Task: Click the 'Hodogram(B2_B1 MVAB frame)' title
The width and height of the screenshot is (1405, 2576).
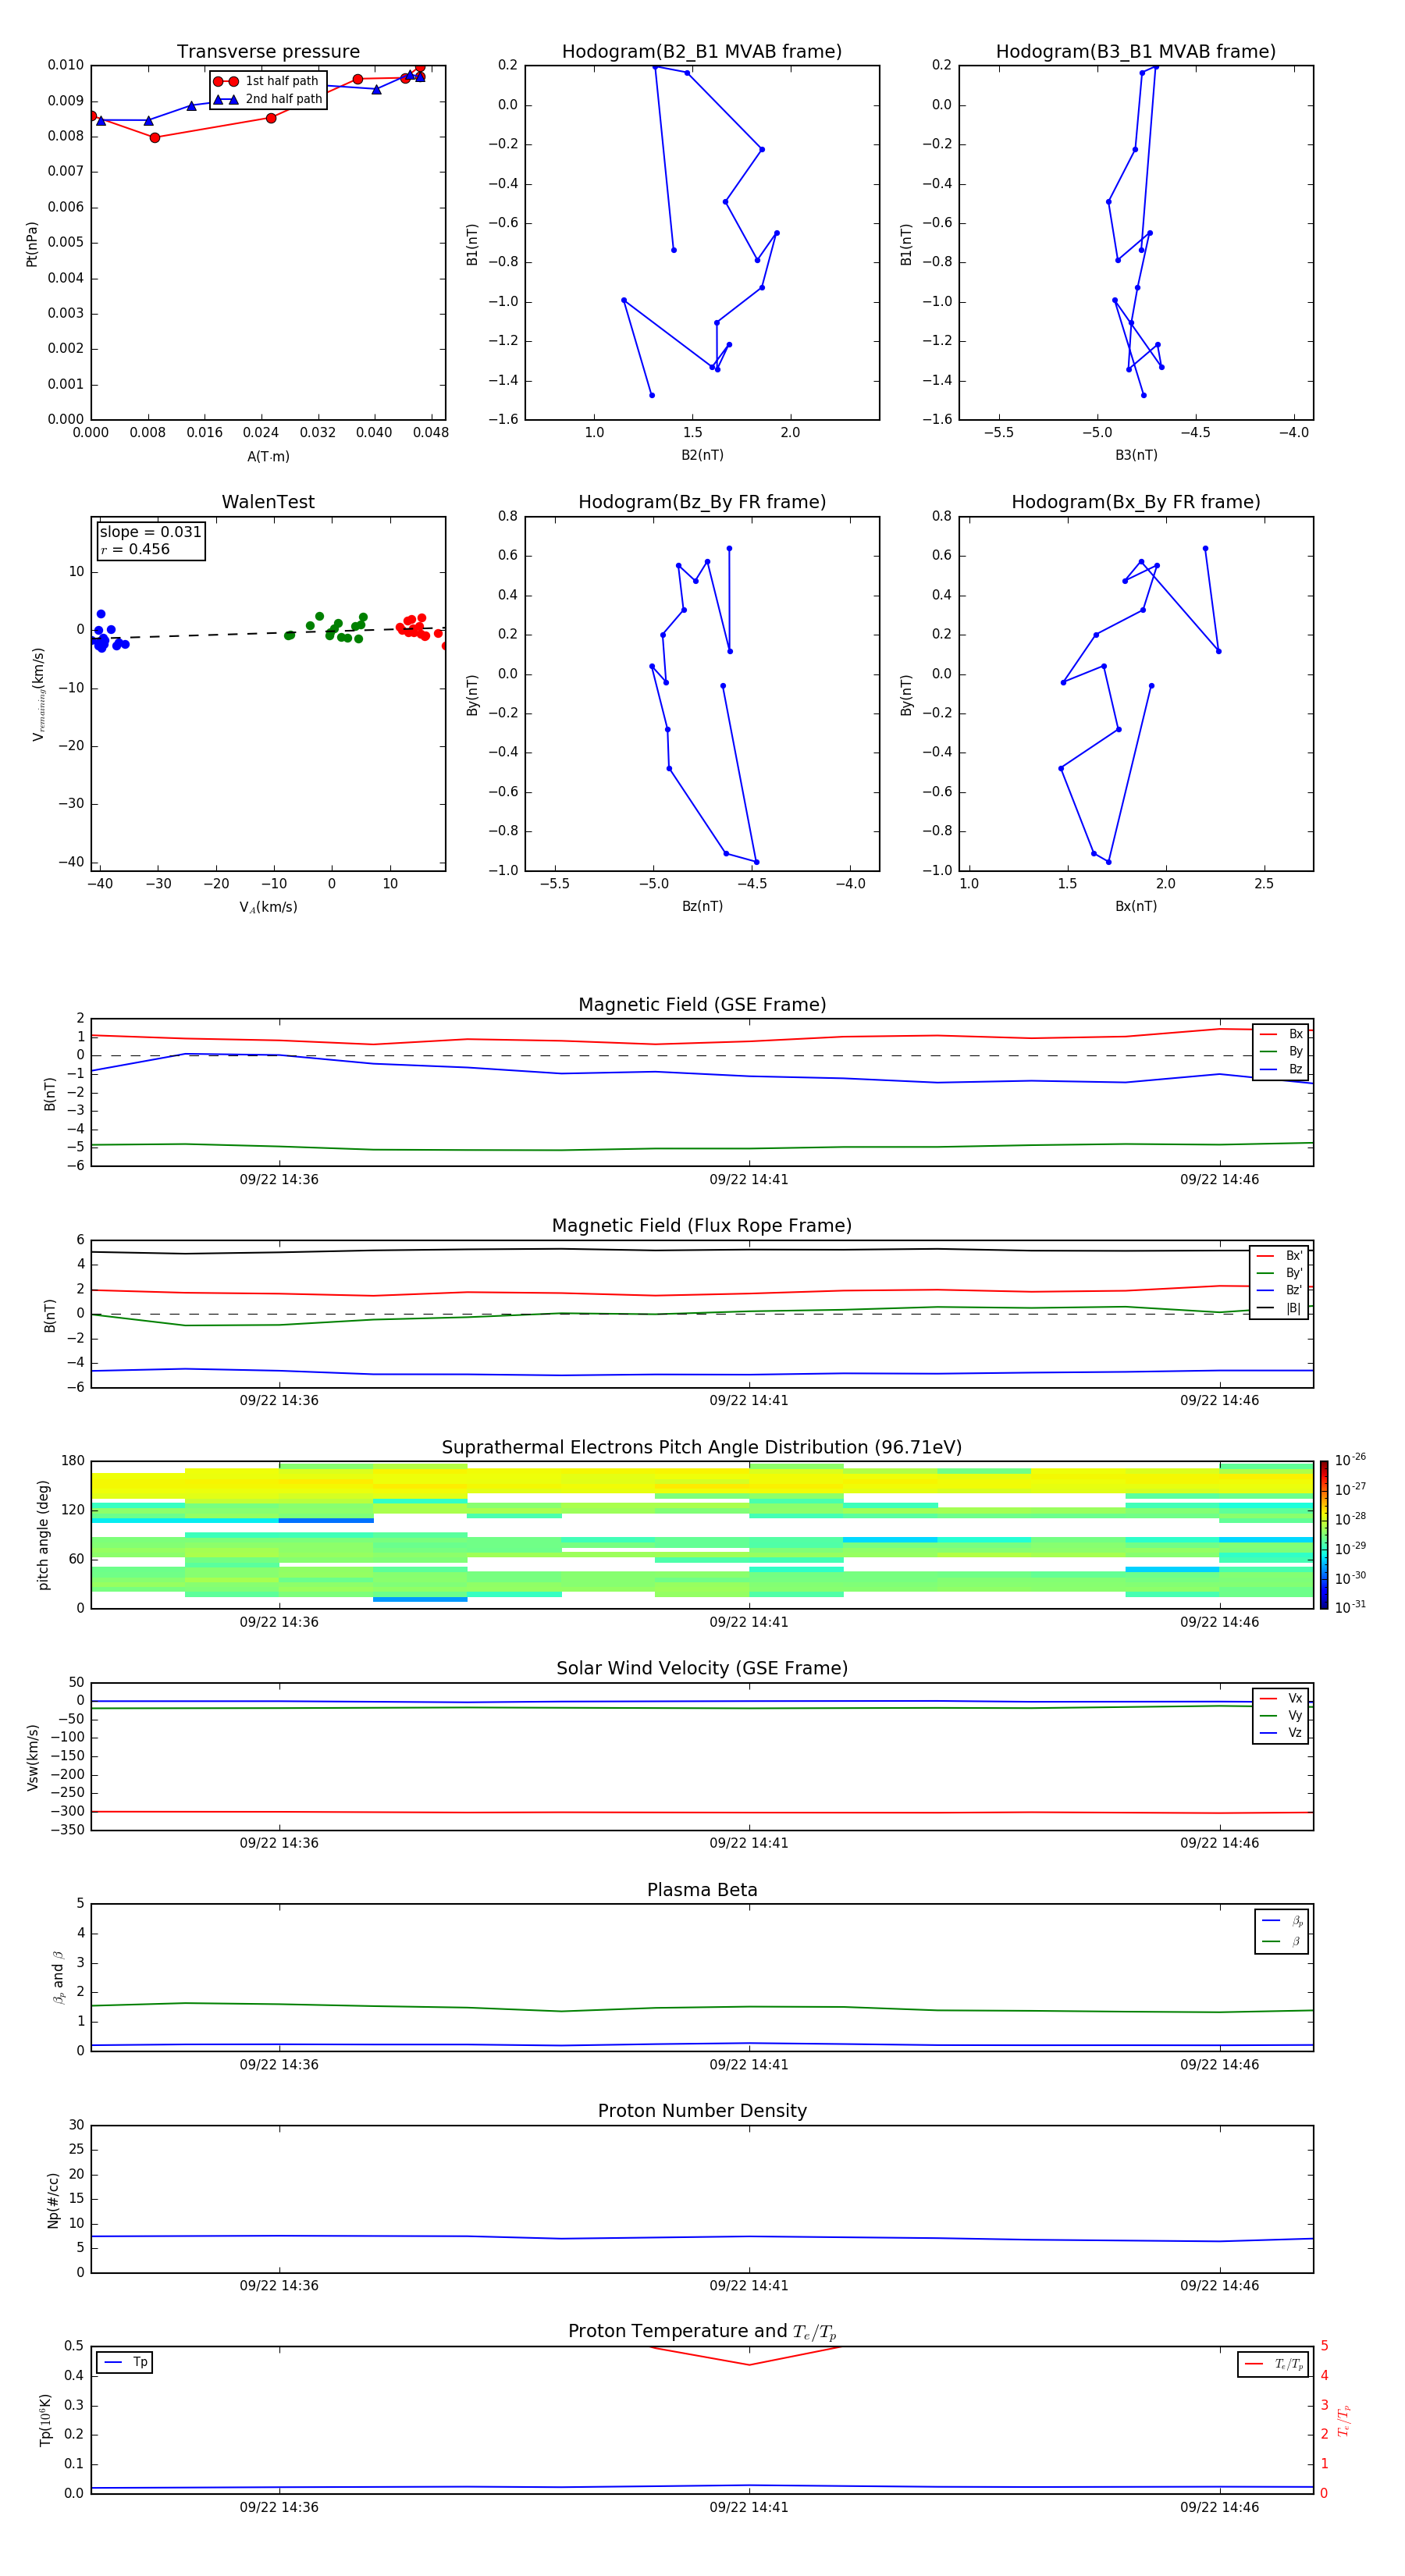Action: tap(702, 52)
